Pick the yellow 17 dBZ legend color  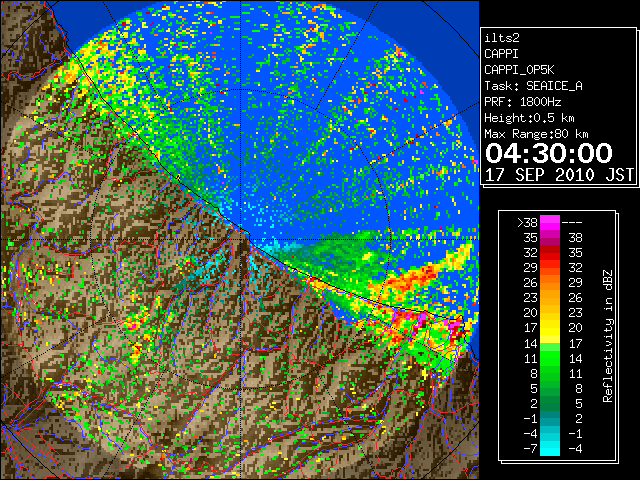pos(550,328)
